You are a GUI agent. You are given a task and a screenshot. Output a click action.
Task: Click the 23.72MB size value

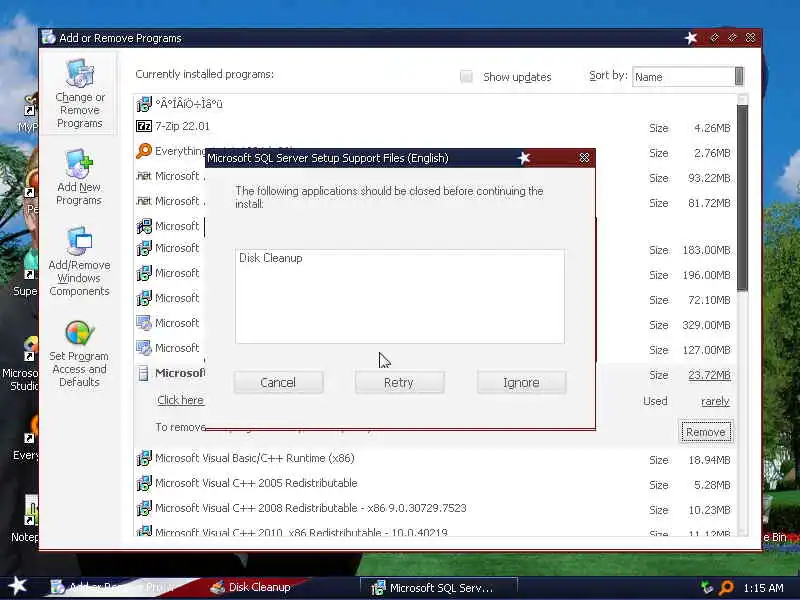click(x=709, y=375)
